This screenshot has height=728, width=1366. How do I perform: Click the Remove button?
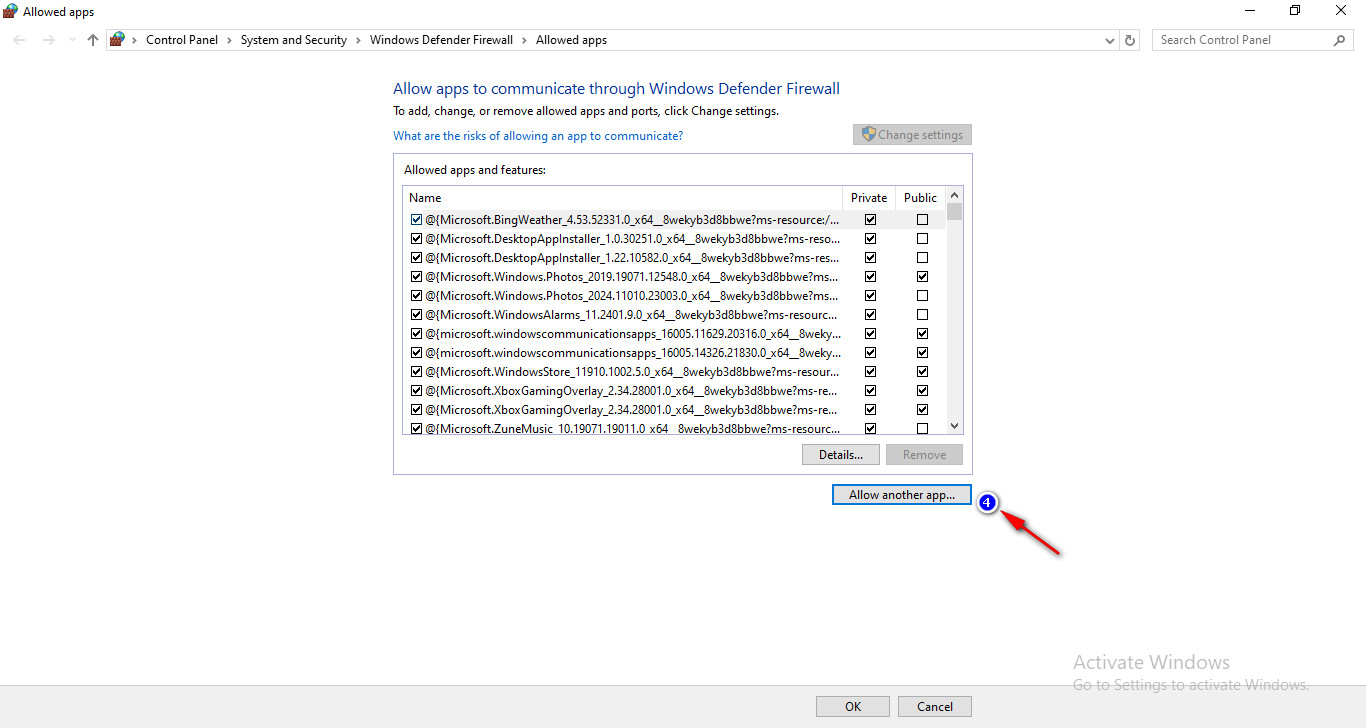tap(924, 455)
